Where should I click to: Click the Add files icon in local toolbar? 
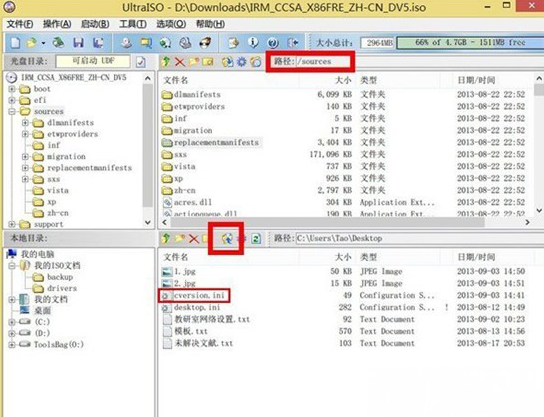(227, 239)
